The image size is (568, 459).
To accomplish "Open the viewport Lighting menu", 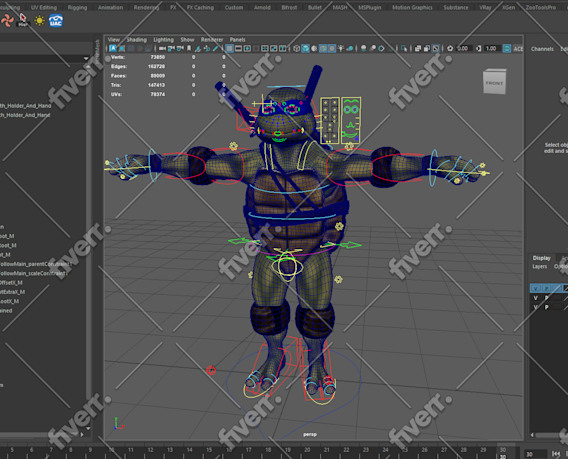I will [163, 39].
